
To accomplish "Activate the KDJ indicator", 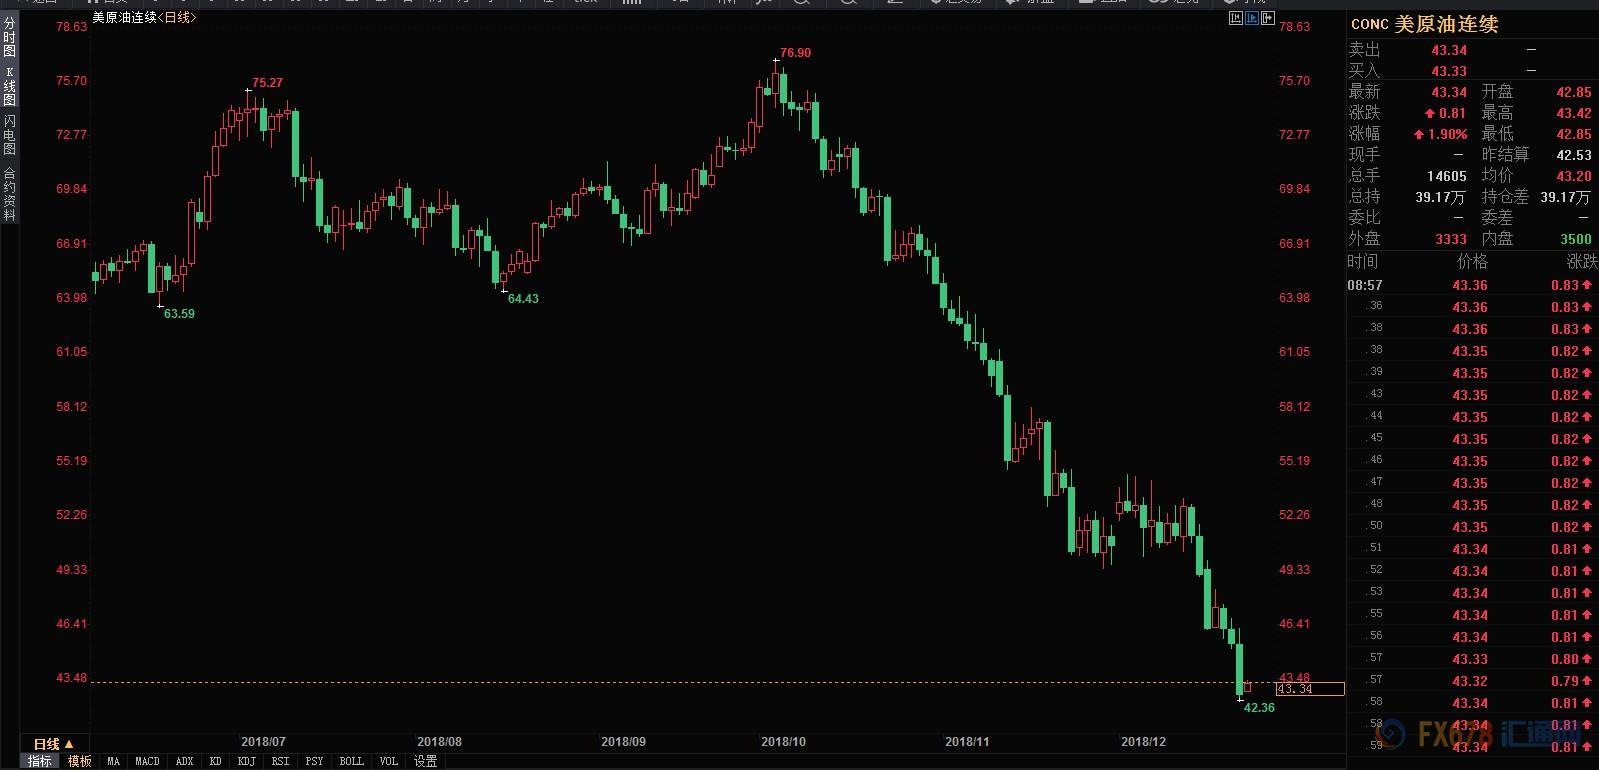I will [x=246, y=761].
